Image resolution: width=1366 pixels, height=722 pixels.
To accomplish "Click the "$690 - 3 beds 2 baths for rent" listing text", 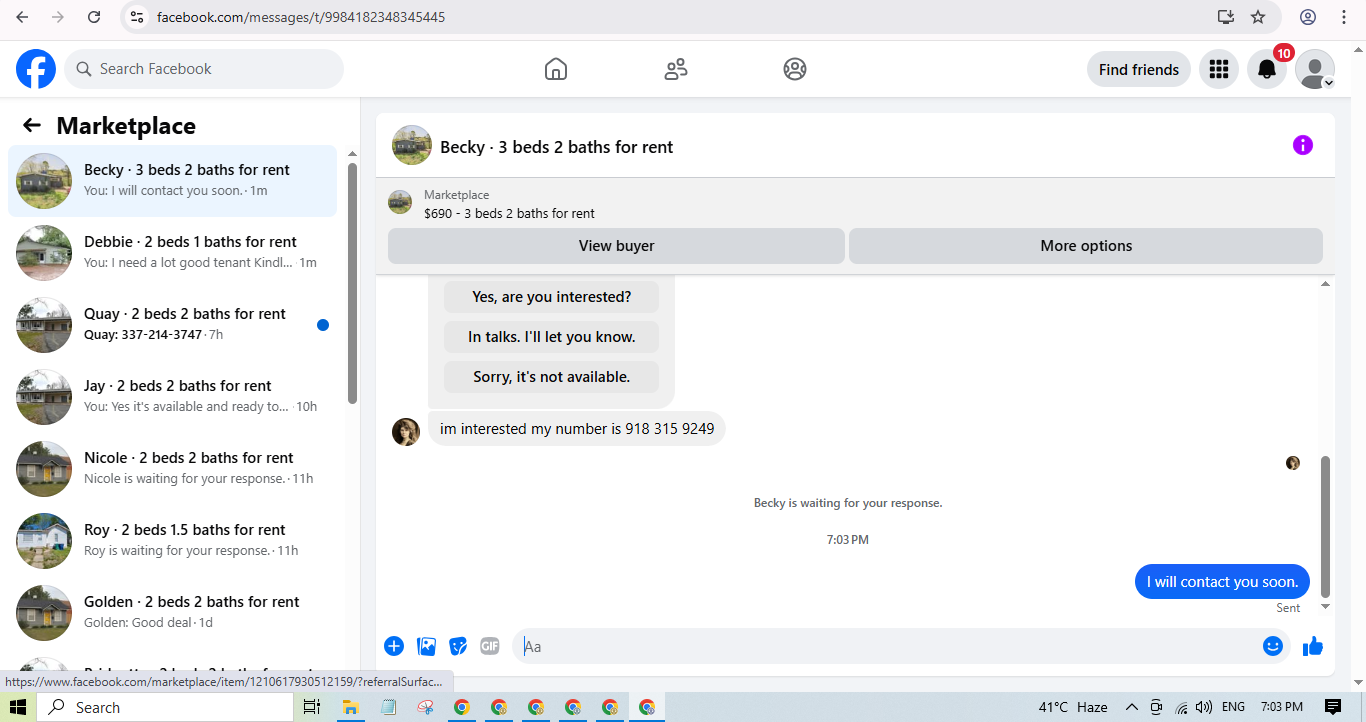I will tap(509, 213).
